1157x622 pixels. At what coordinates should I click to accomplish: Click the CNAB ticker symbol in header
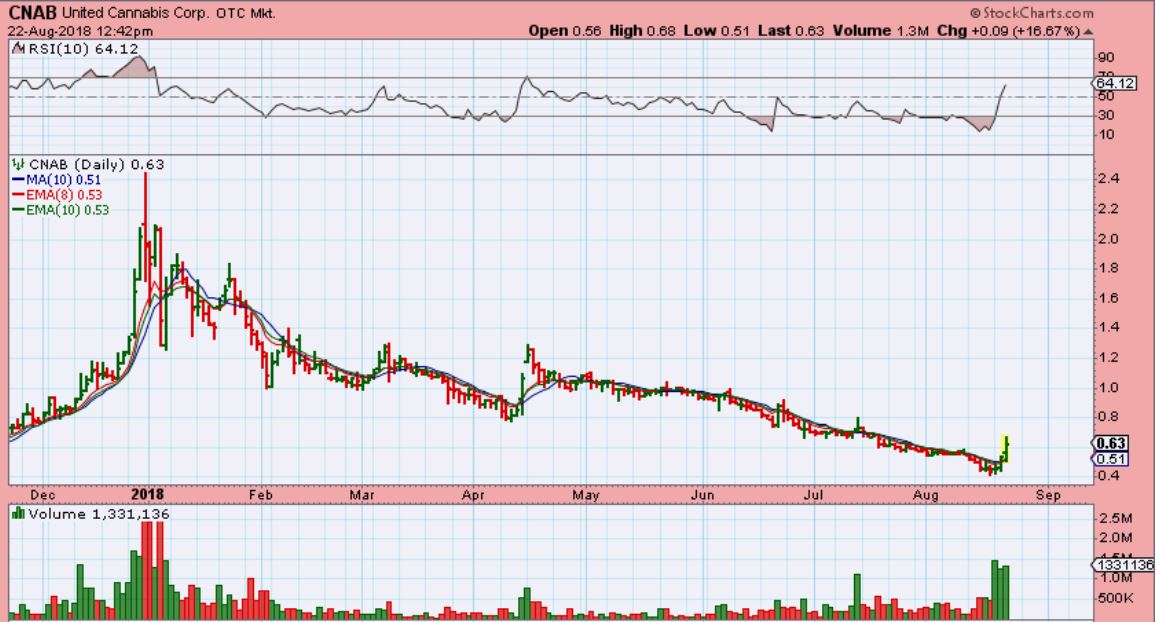[32, 13]
